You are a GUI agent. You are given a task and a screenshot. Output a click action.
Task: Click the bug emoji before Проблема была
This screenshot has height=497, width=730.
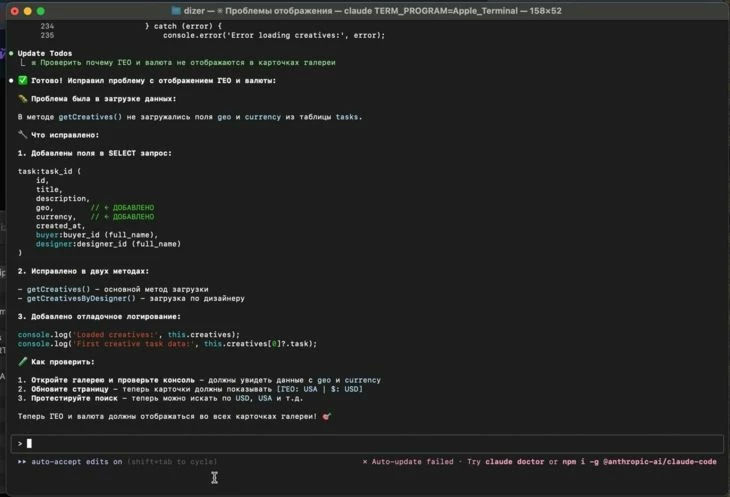click(23, 99)
